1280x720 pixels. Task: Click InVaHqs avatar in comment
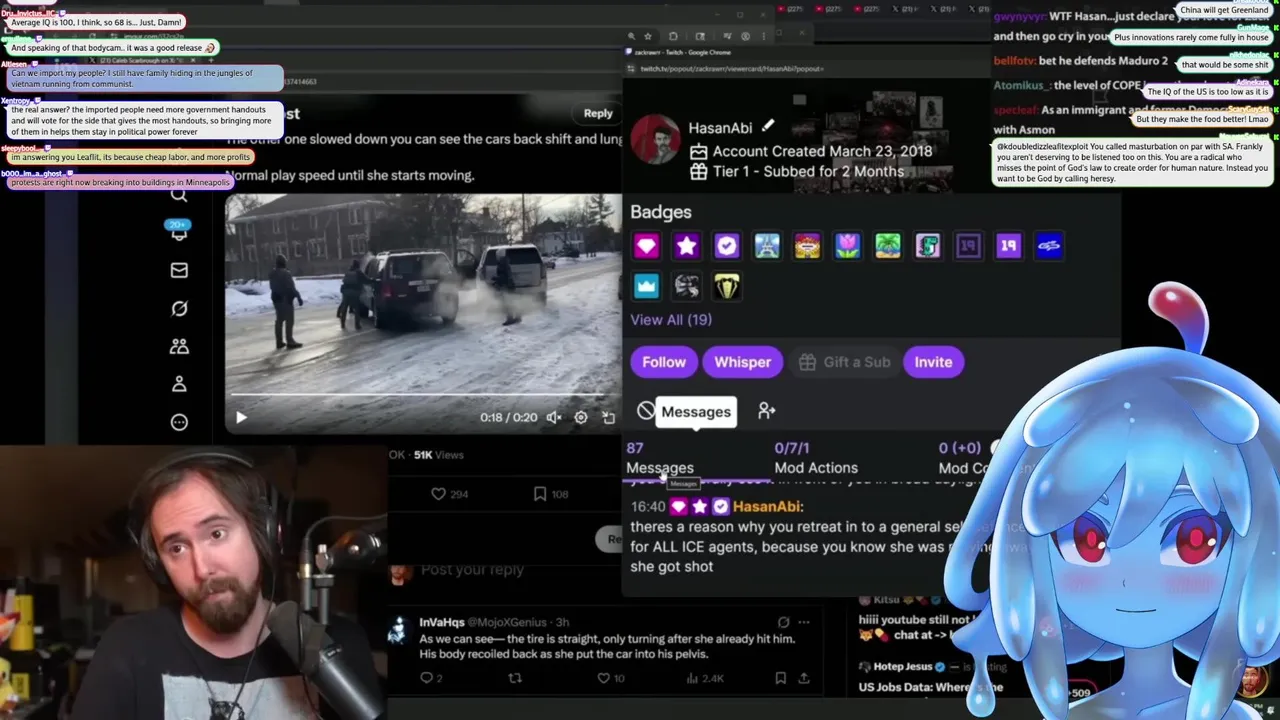click(x=400, y=629)
